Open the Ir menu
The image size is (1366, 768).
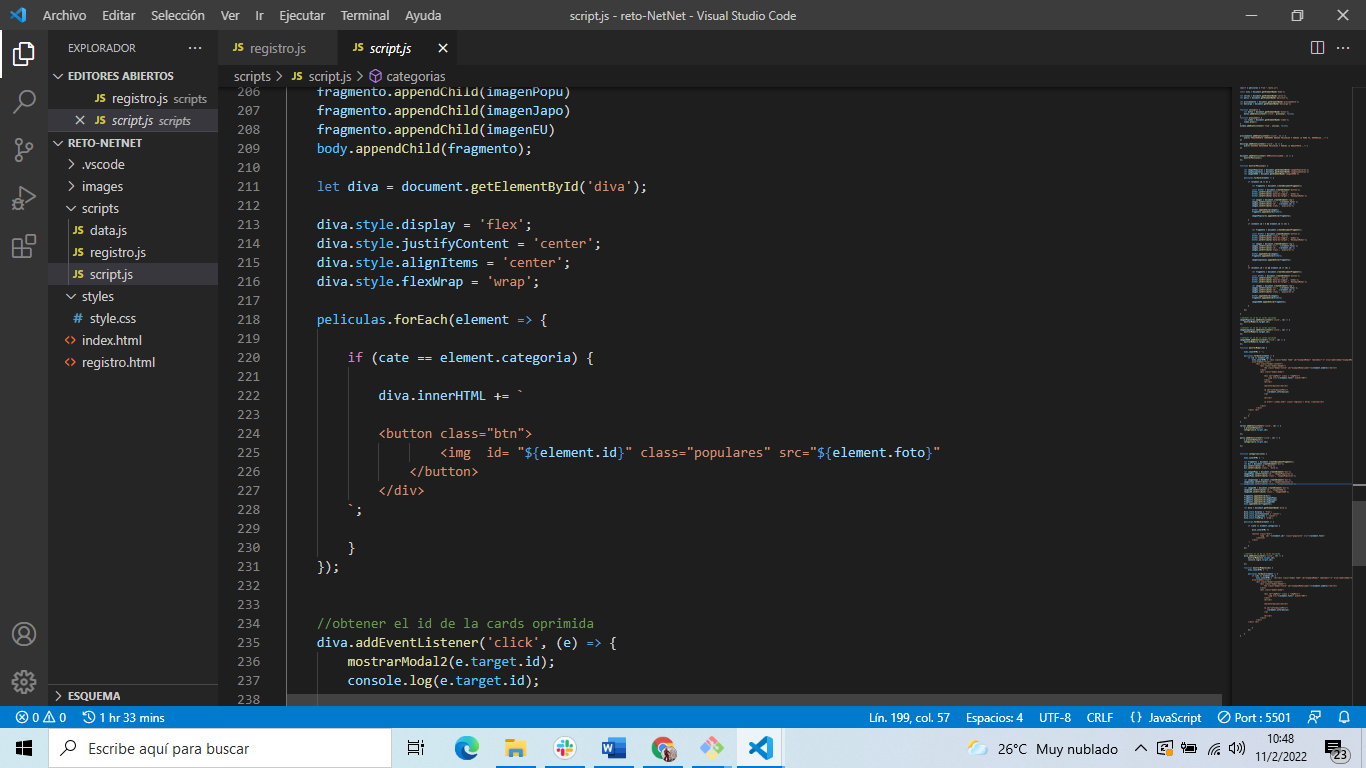tap(259, 16)
